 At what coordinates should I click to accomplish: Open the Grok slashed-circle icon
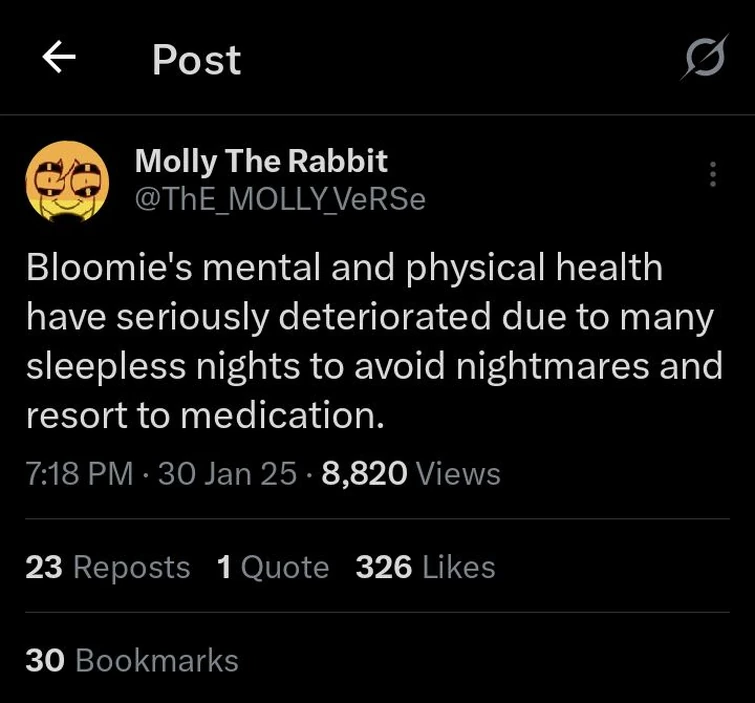[704, 62]
